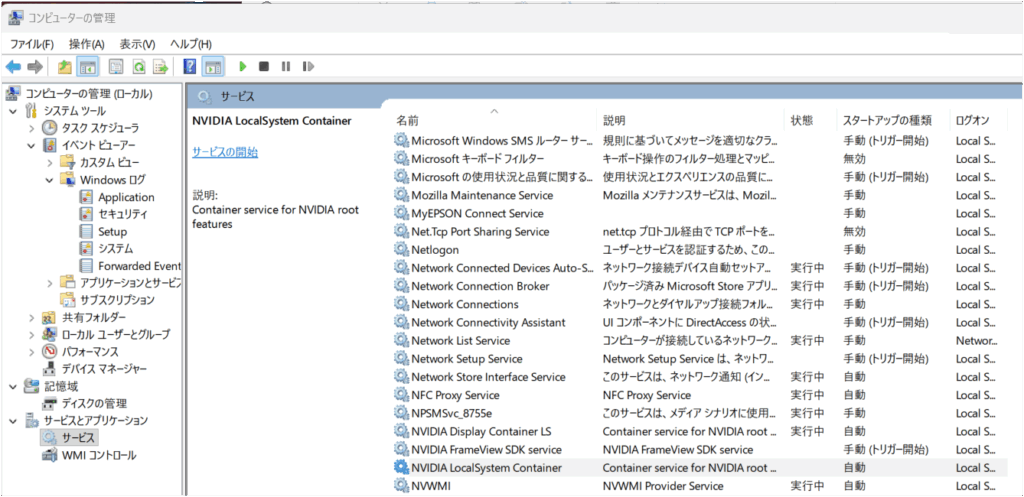Collapse the Windows ログ tree node
The image size is (1024, 497).
coord(49,180)
